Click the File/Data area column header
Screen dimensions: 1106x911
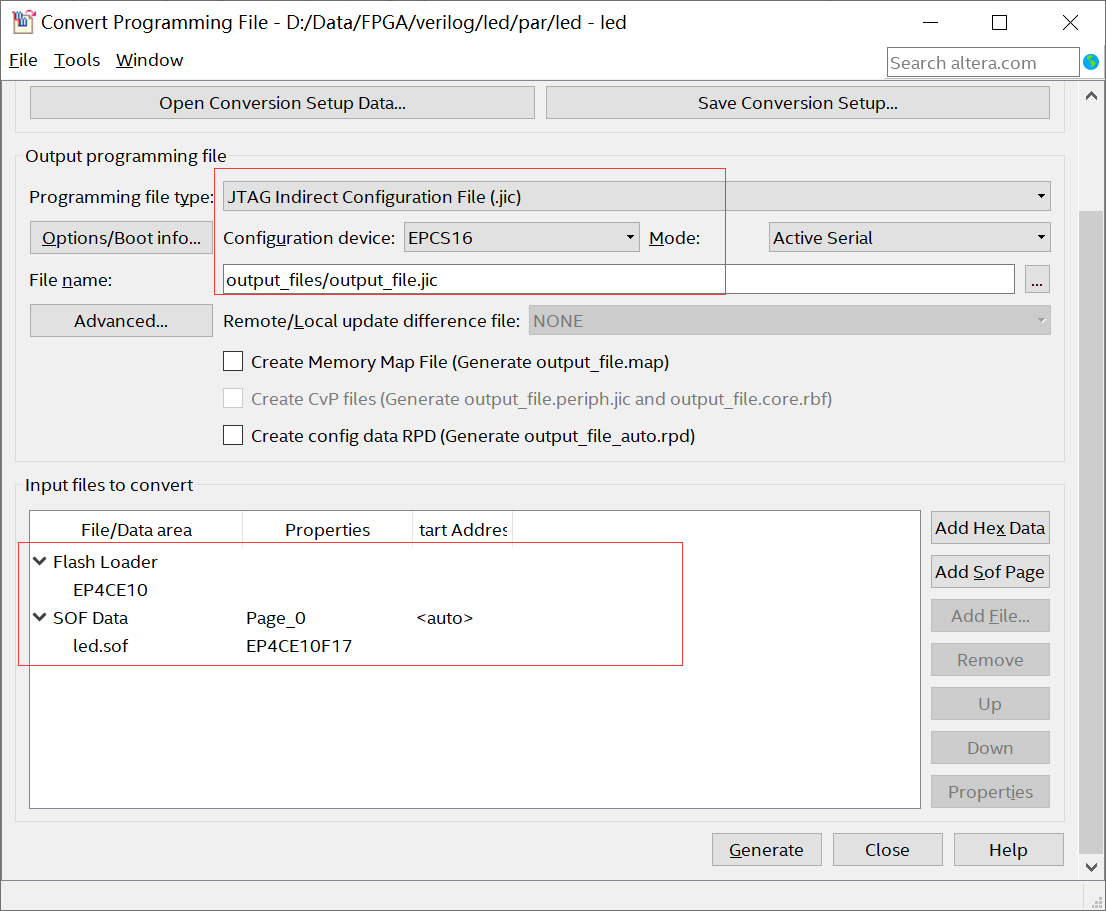[x=136, y=530]
